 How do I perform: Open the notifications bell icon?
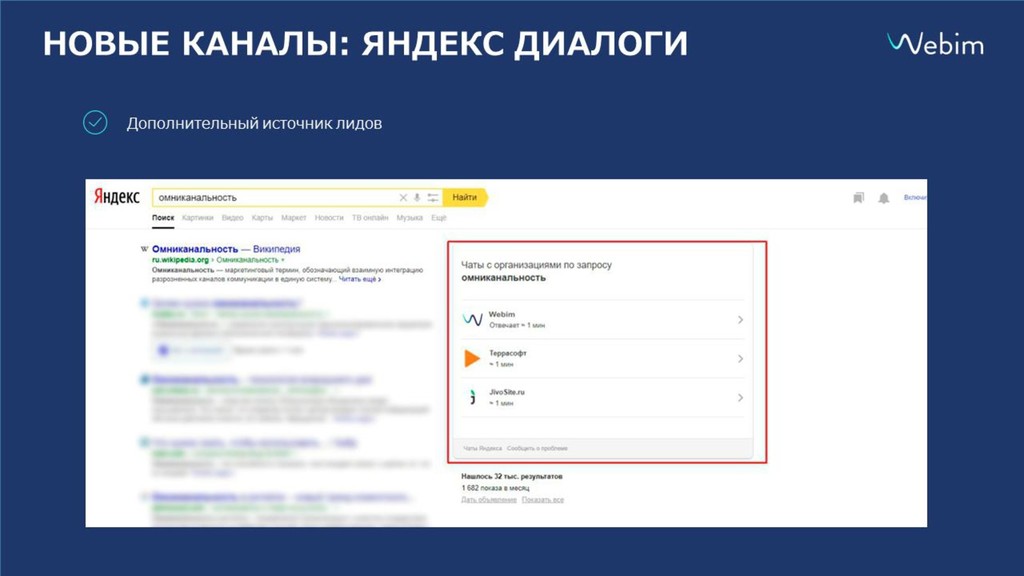[884, 198]
